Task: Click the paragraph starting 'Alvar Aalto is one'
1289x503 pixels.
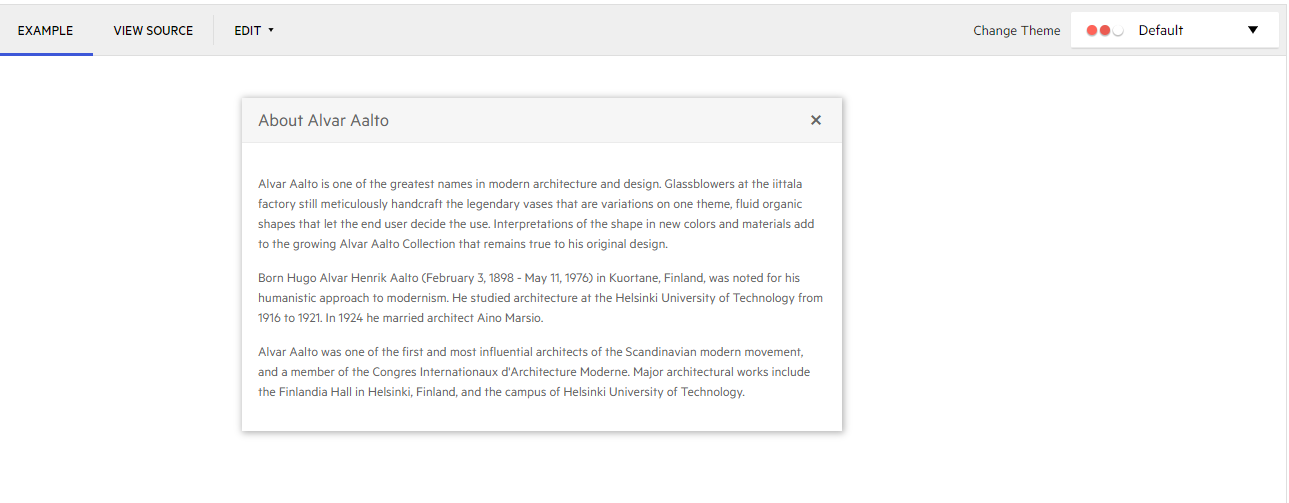Action: pyautogui.click(x=537, y=214)
